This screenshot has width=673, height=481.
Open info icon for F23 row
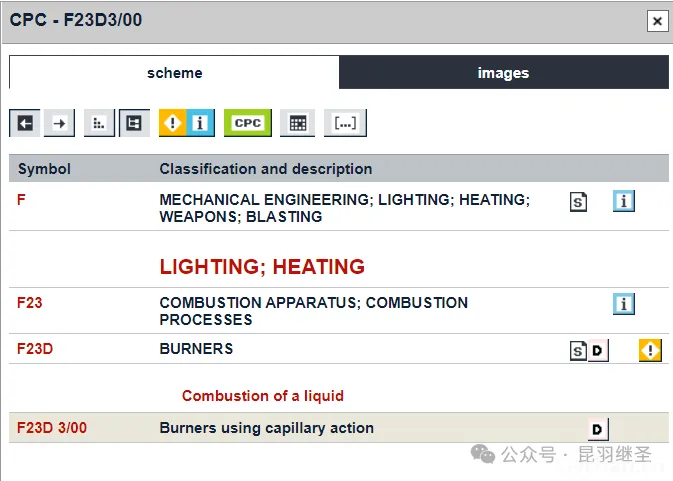tap(624, 303)
